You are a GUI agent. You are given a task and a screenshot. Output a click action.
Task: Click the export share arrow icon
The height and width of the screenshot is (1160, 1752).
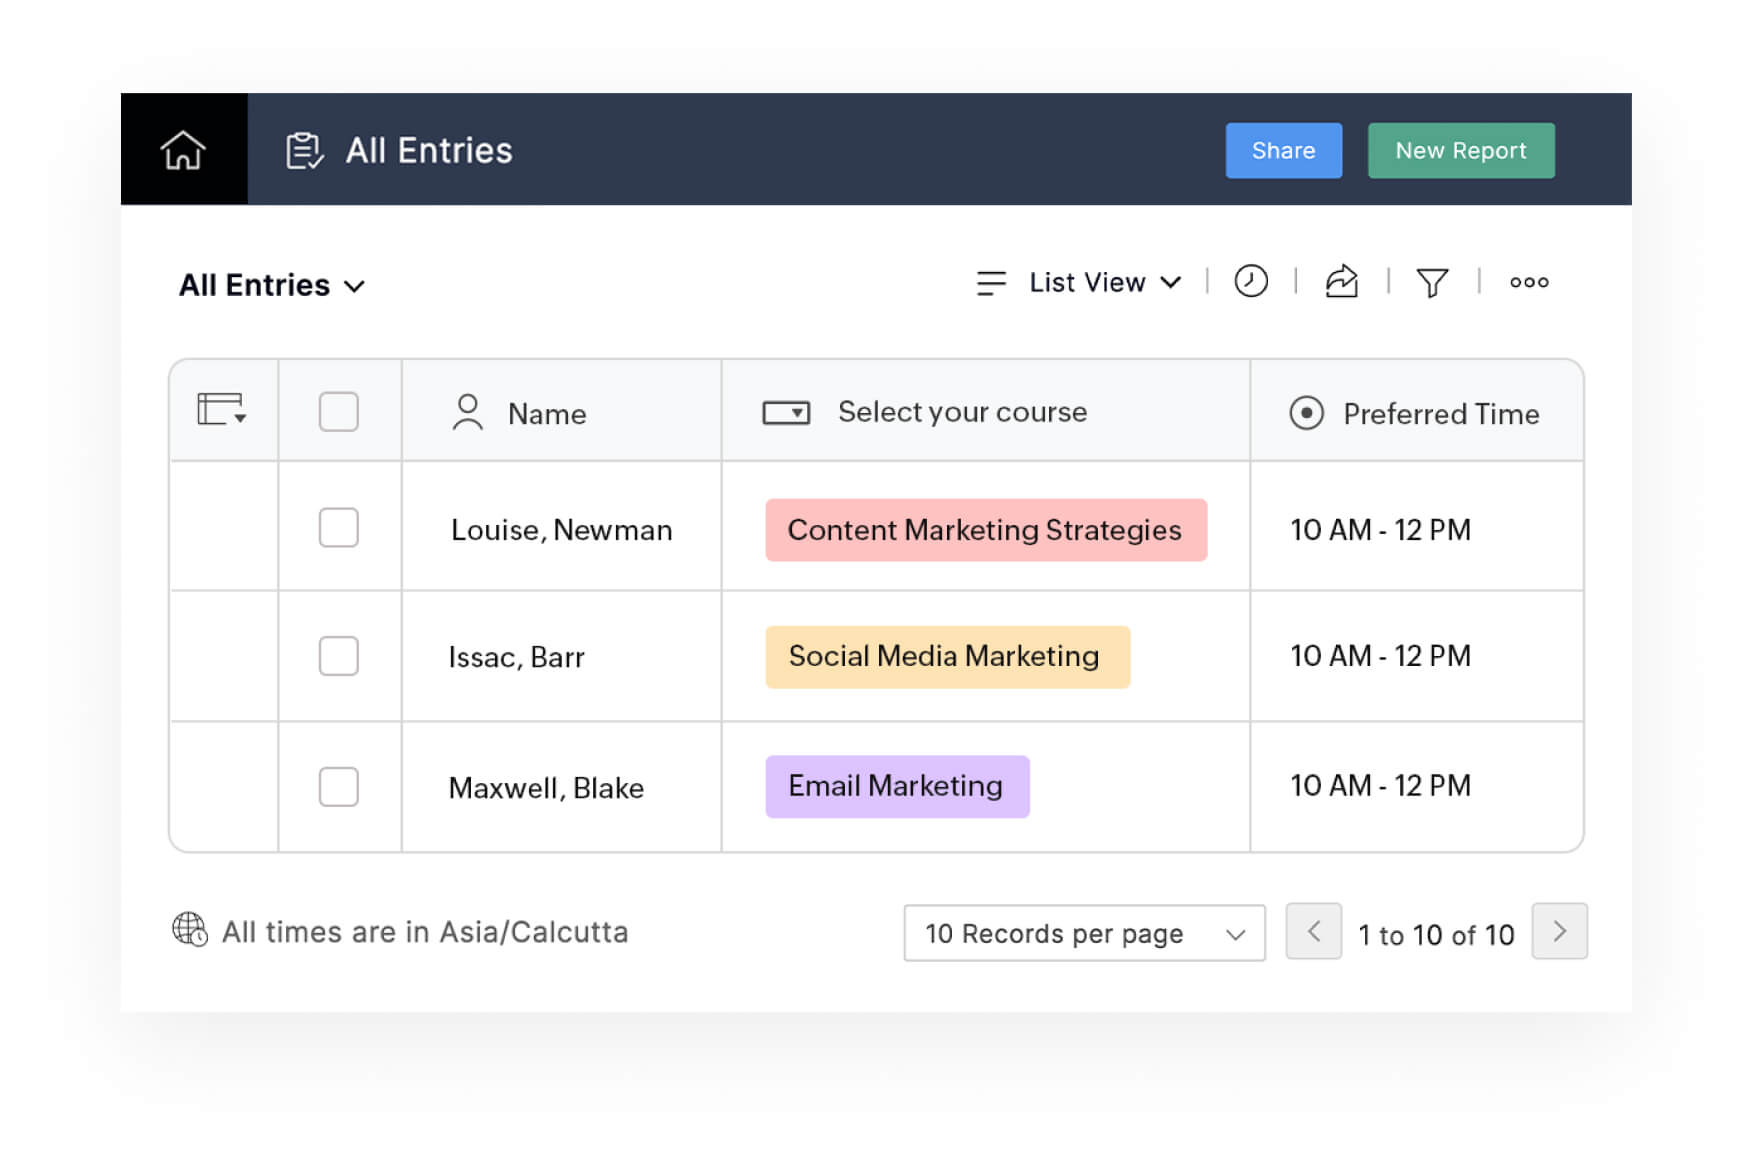pos(1341,282)
